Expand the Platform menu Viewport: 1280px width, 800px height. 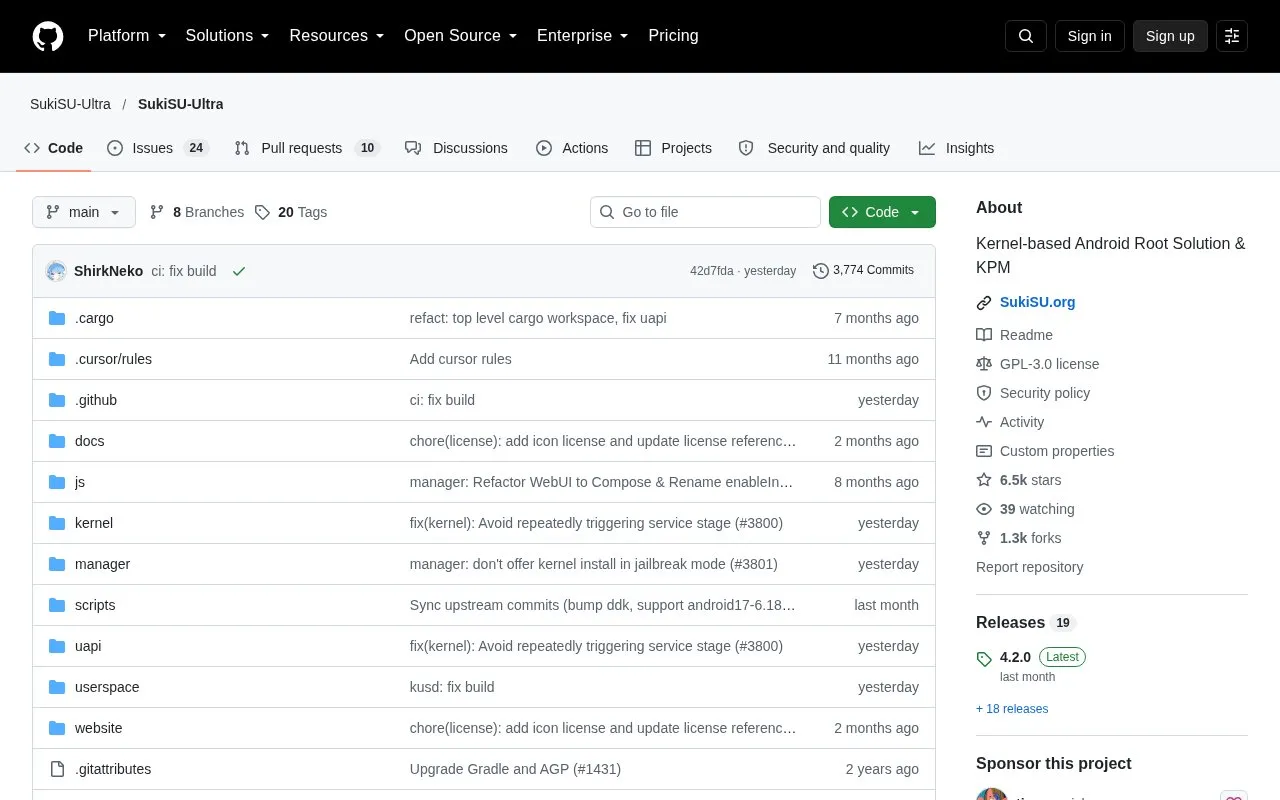(127, 36)
